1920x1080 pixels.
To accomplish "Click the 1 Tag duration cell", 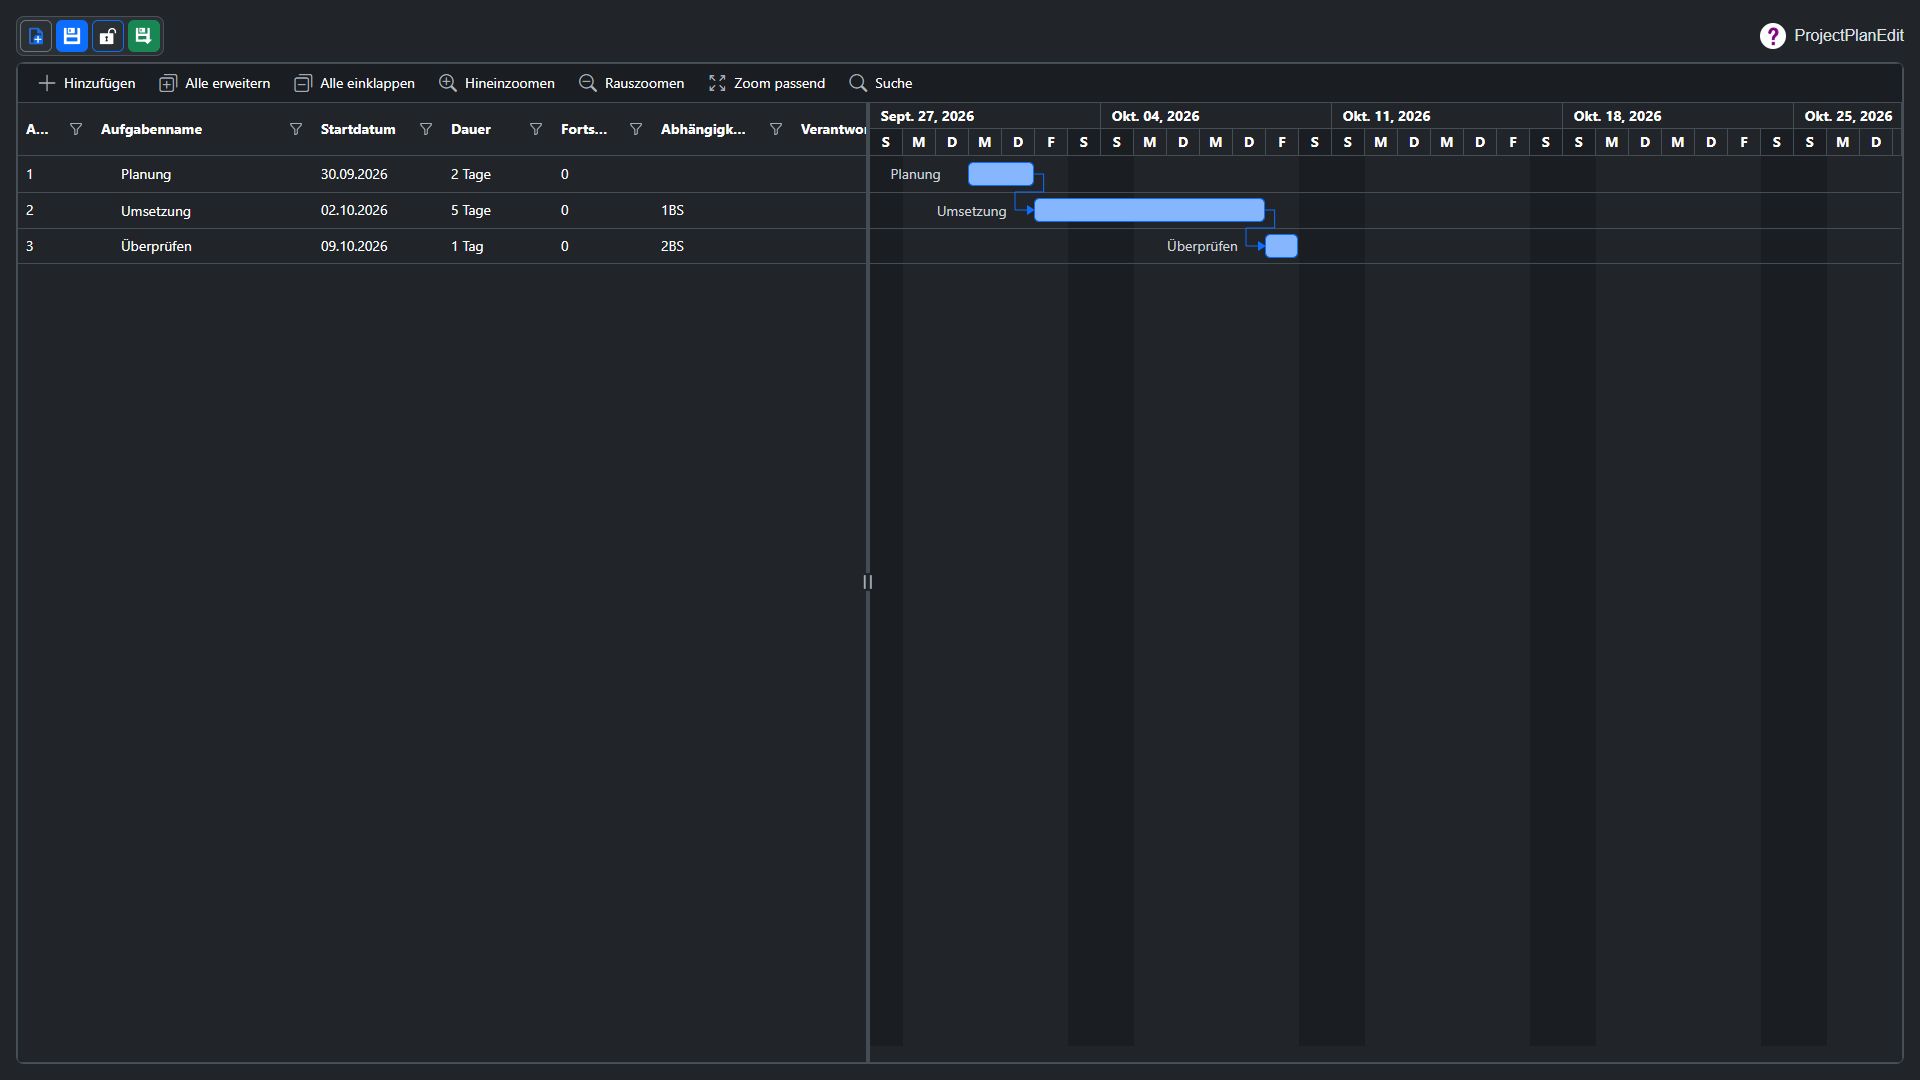I will [467, 246].
